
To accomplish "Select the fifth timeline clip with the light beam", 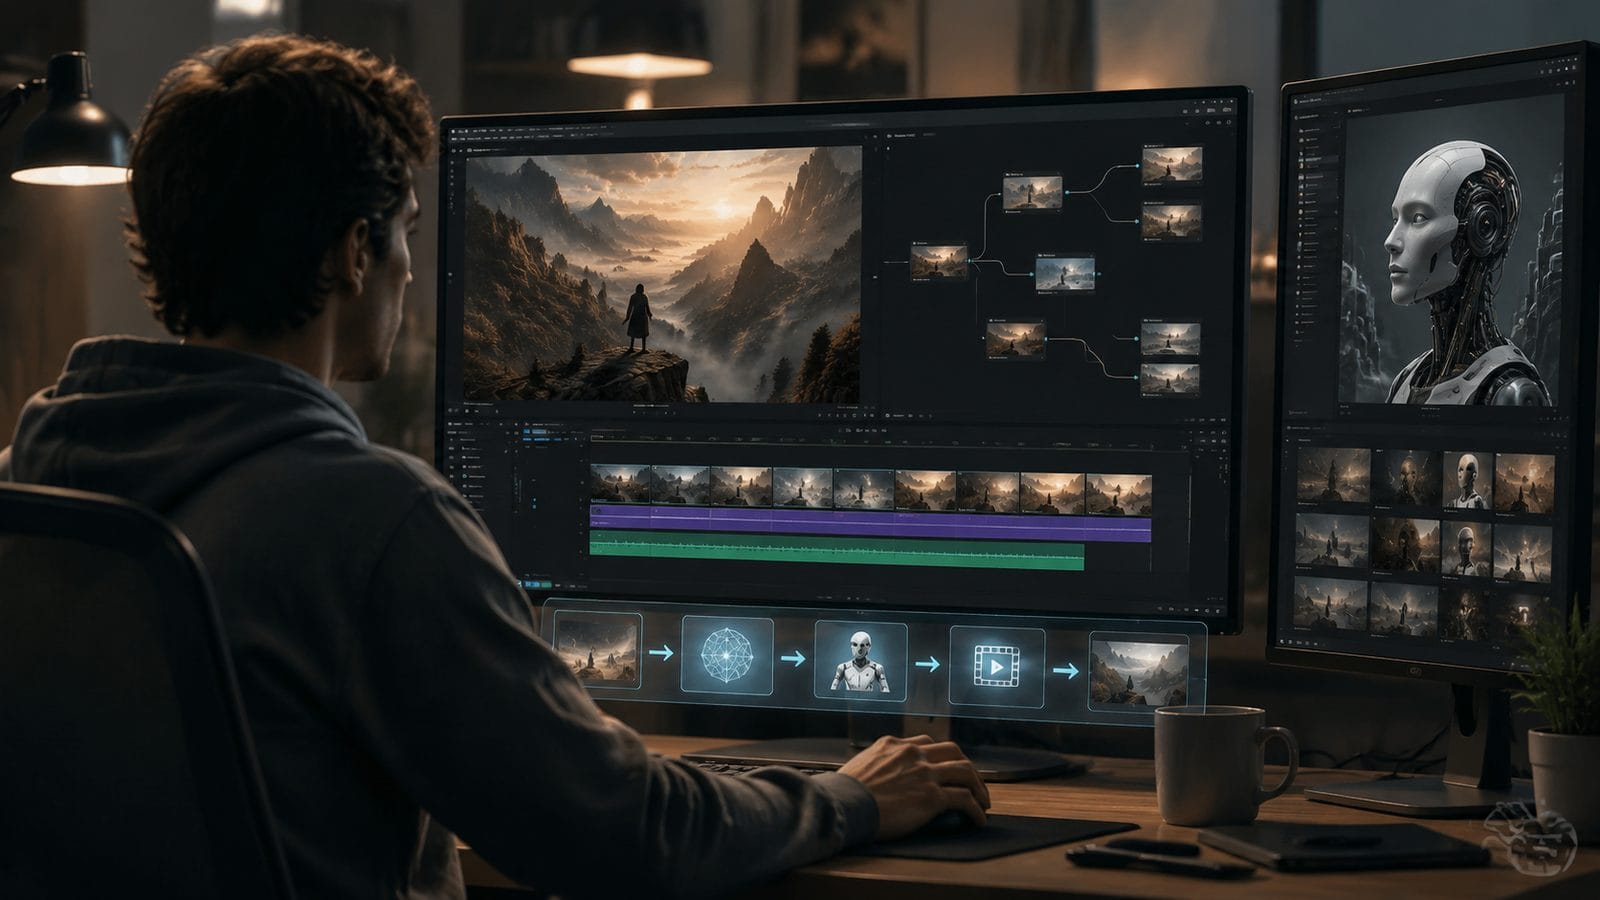I will coord(864,489).
